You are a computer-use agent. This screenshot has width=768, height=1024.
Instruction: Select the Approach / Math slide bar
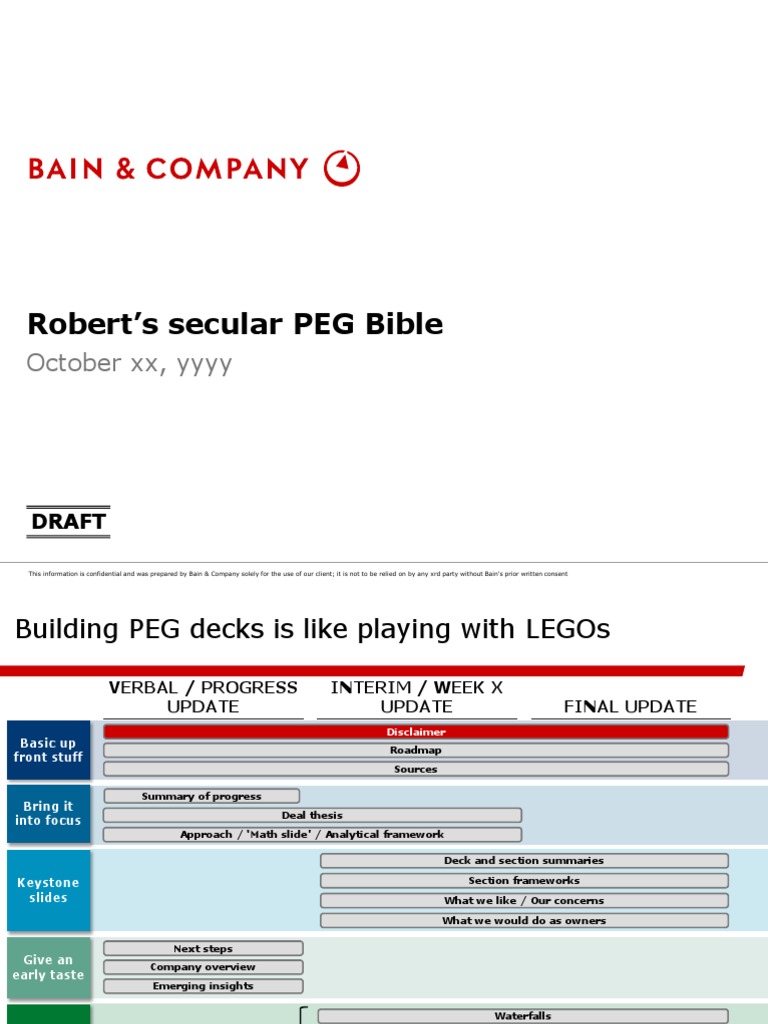coord(312,834)
